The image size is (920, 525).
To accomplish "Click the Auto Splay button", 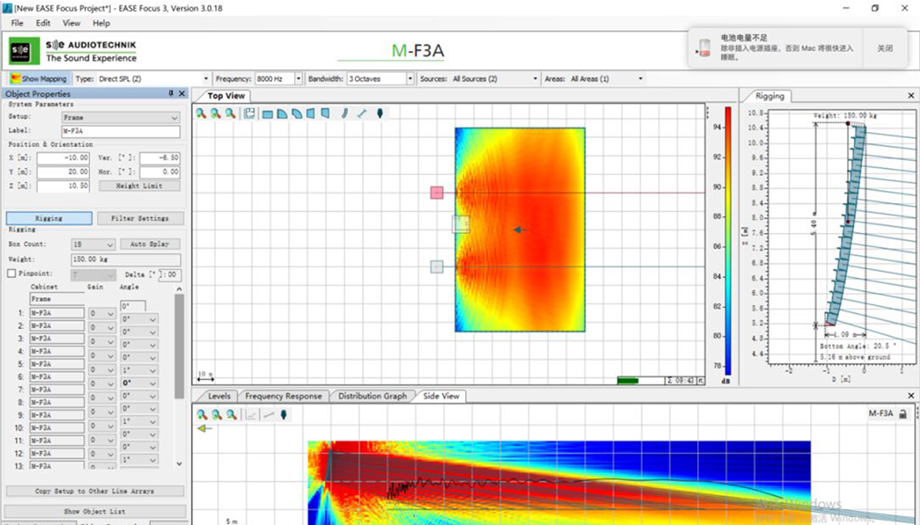I will tap(150, 244).
